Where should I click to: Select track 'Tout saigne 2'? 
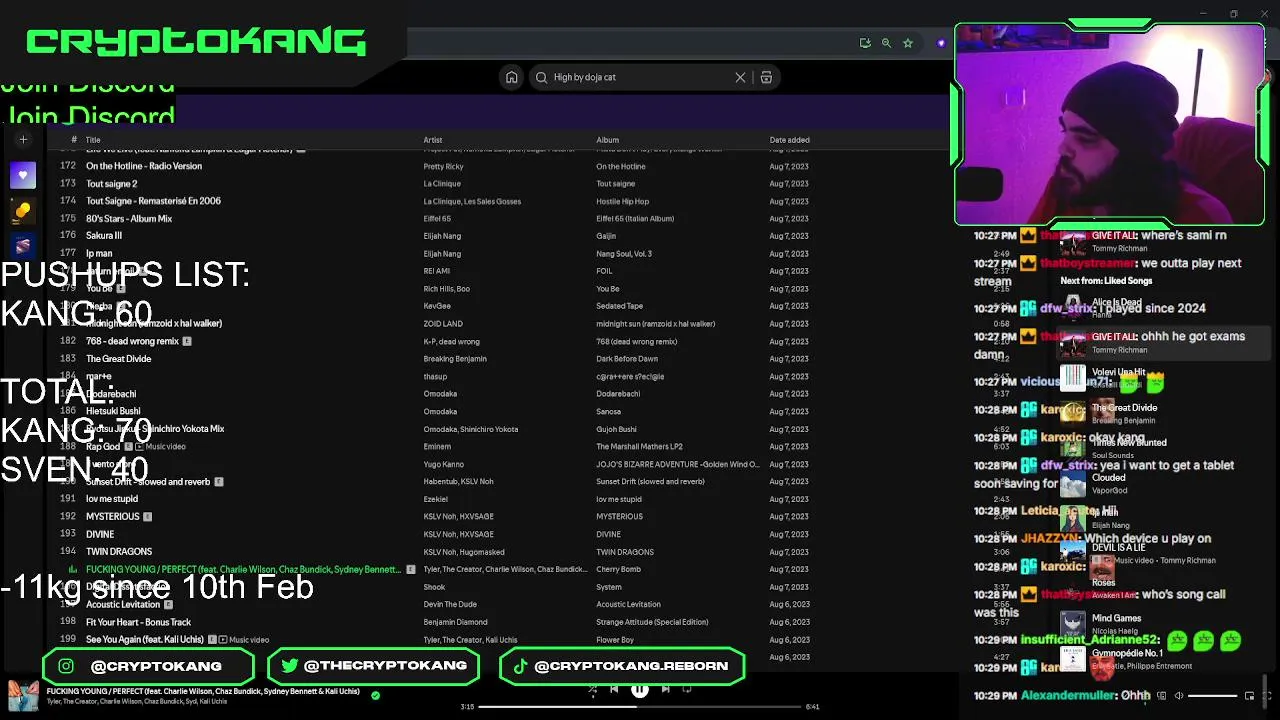tap(111, 184)
